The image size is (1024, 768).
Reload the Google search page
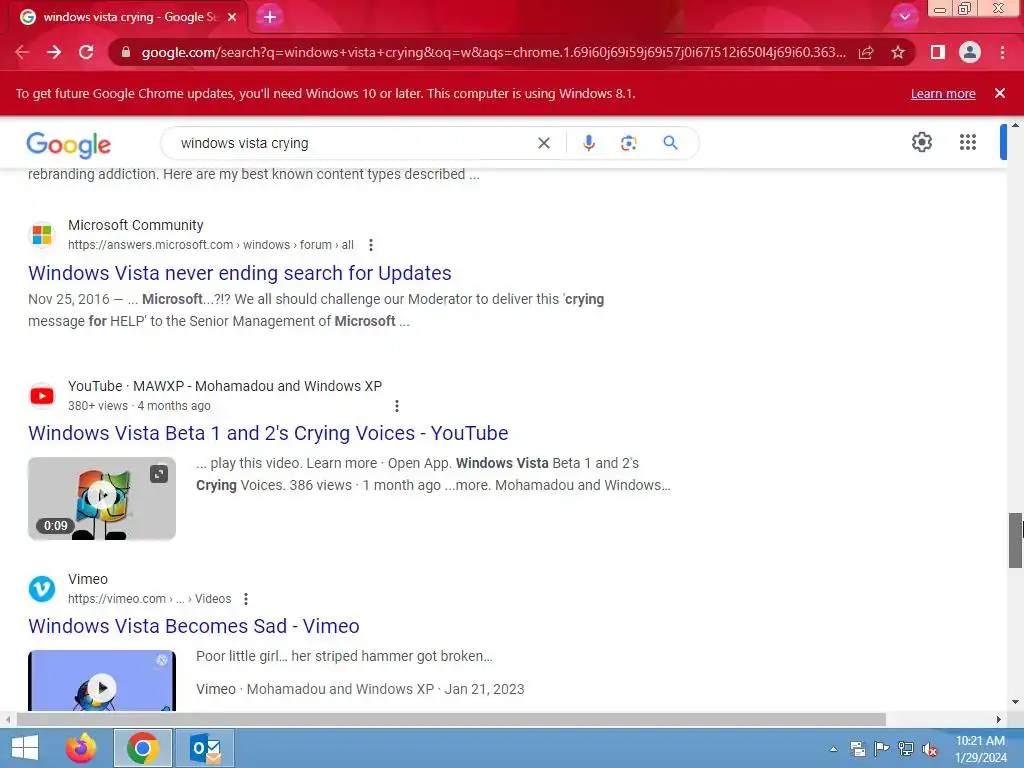click(86, 52)
